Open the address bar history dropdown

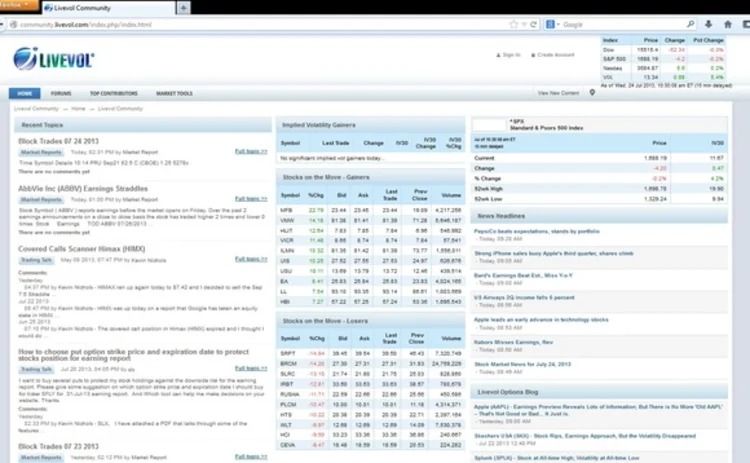[x=524, y=24]
